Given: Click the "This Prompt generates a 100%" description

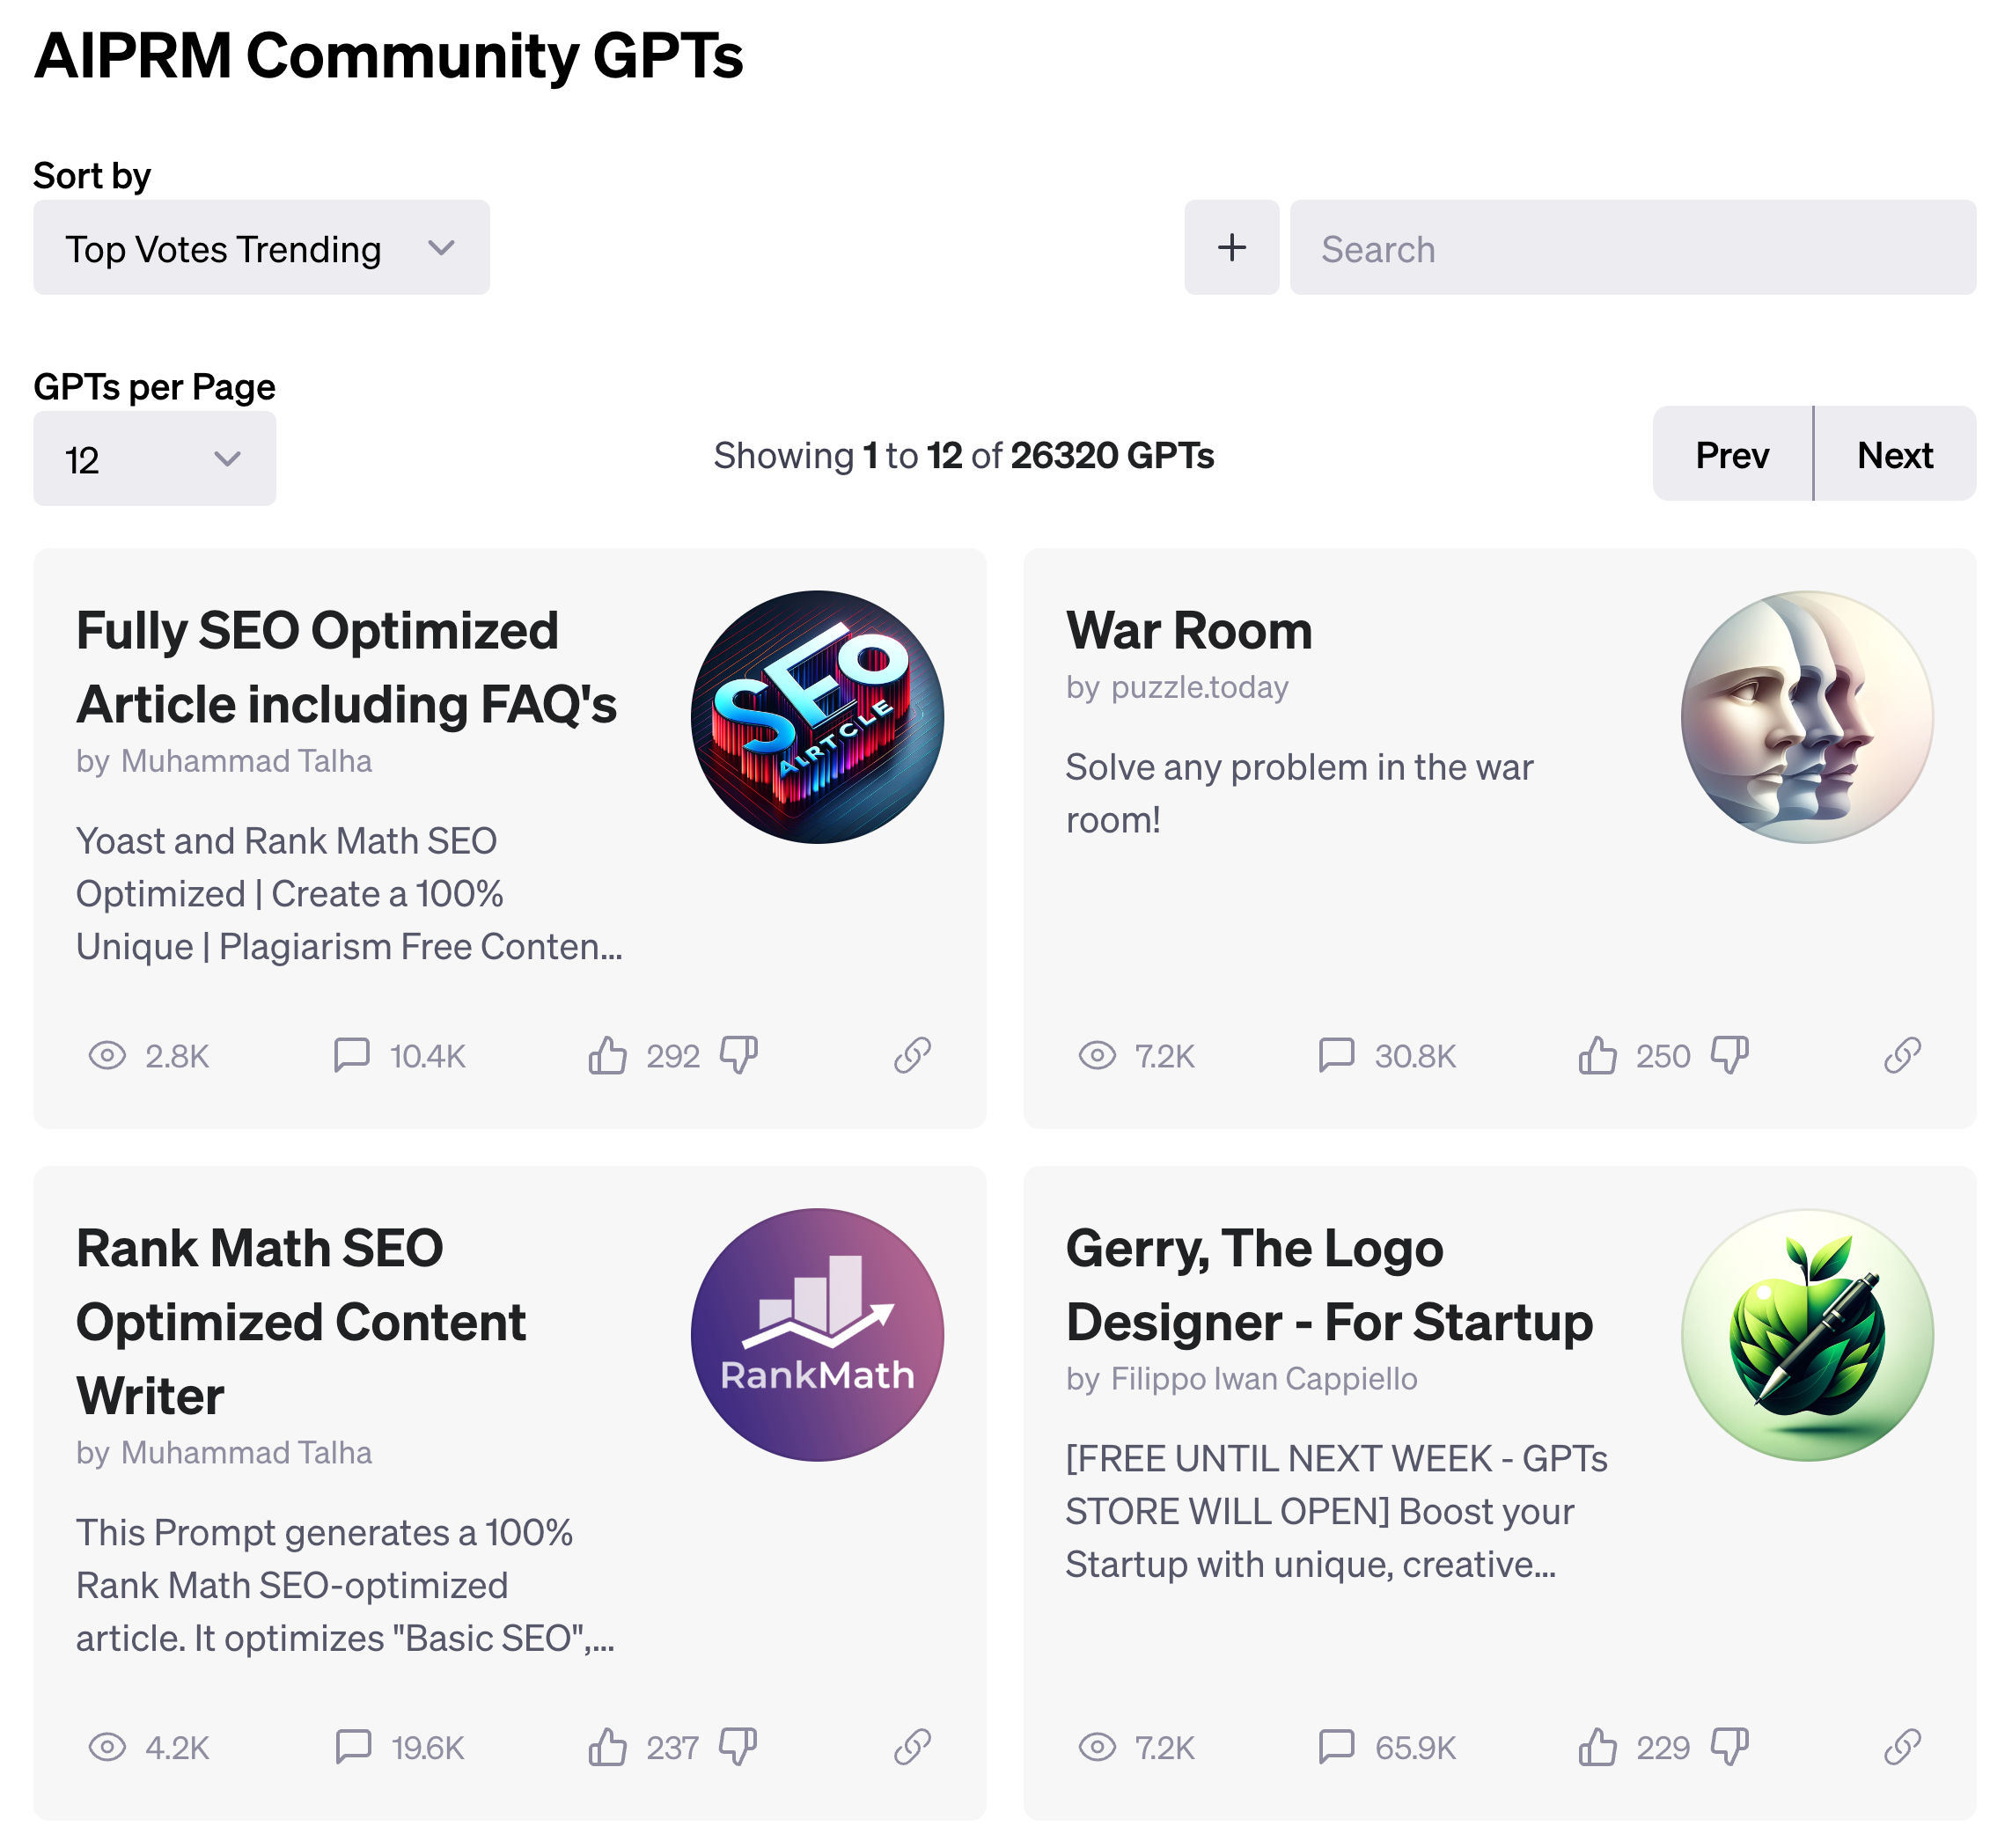Looking at the screenshot, I should (345, 1585).
